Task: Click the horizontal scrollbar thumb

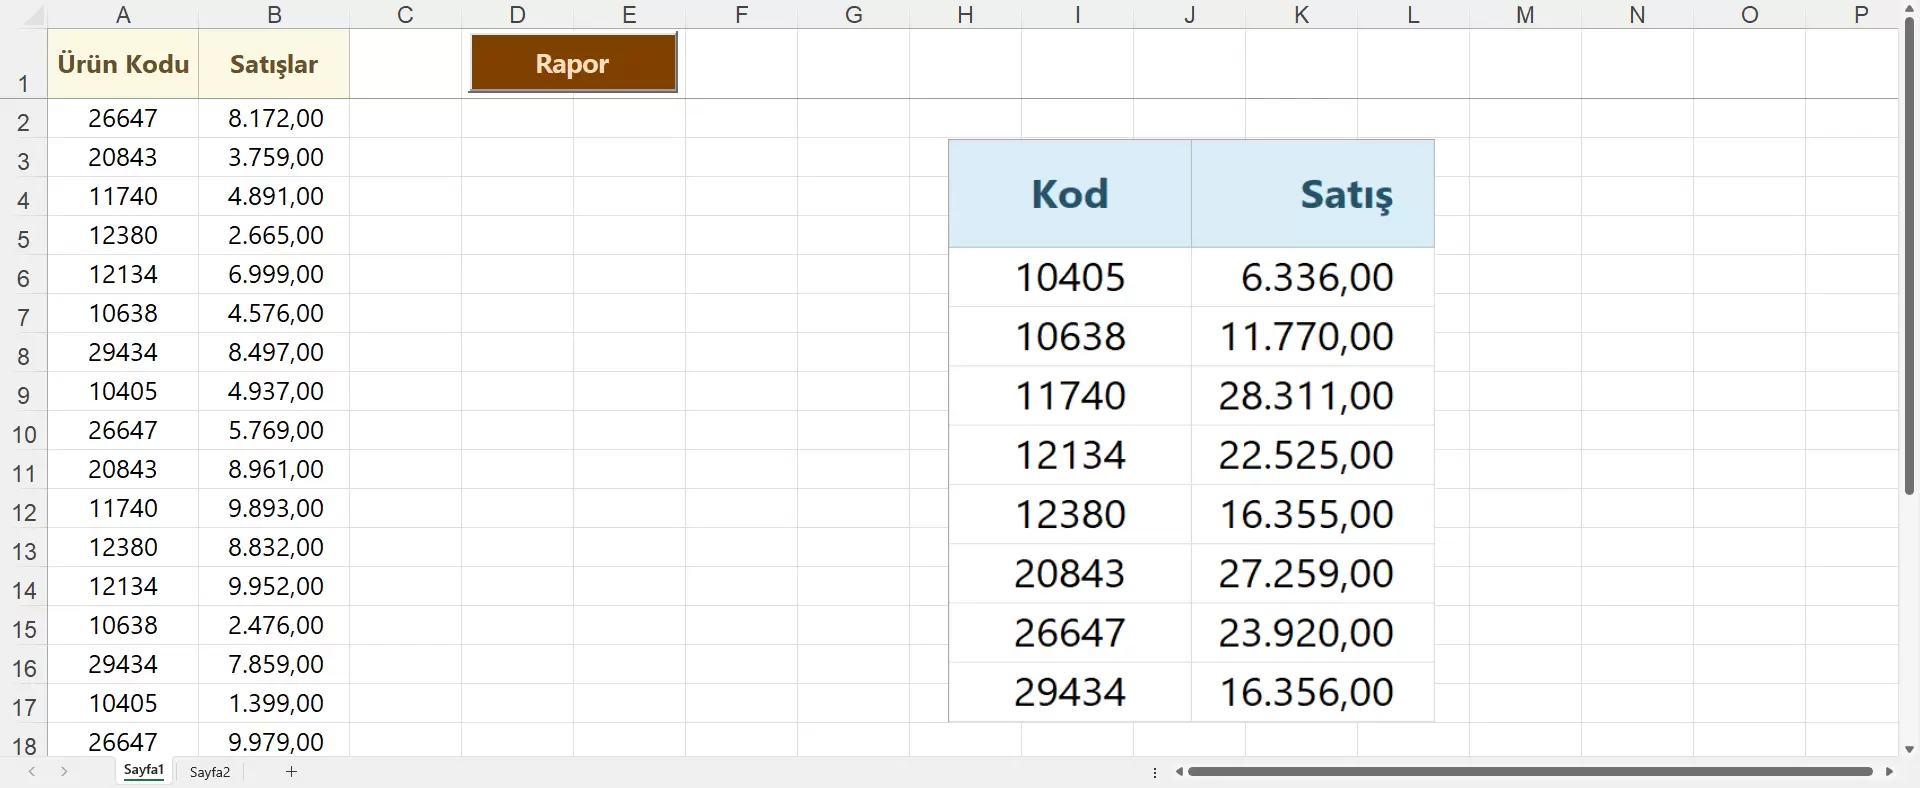Action: [1530, 772]
